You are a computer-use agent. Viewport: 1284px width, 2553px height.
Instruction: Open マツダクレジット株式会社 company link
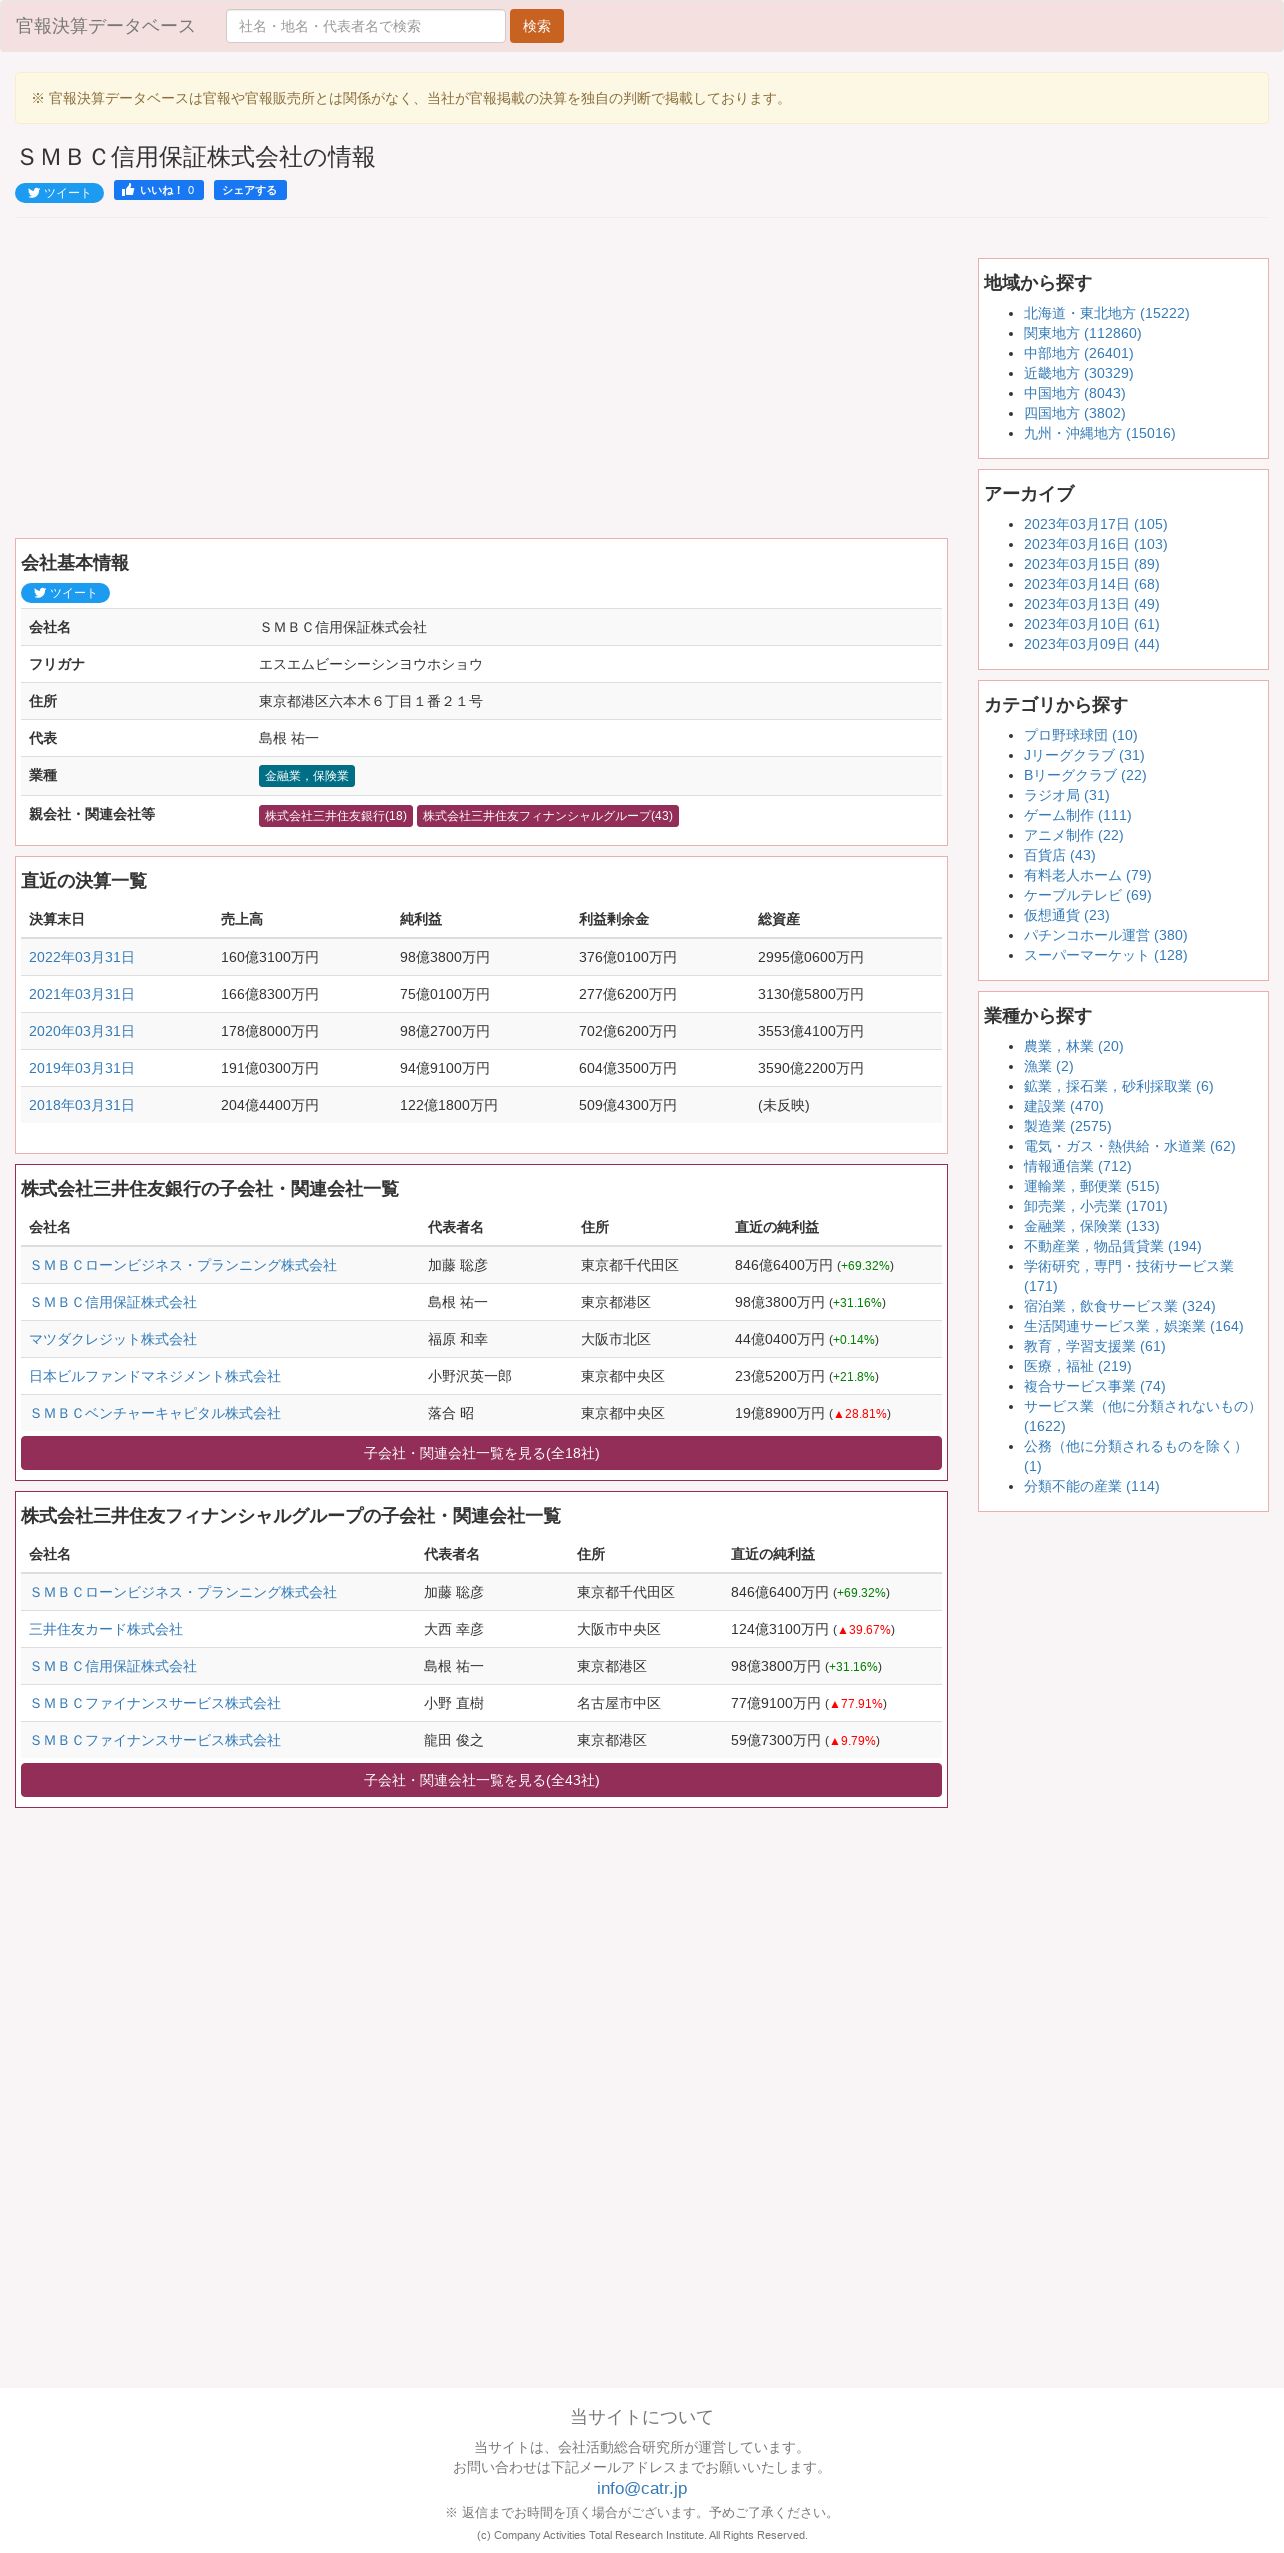pos(113,1339)
